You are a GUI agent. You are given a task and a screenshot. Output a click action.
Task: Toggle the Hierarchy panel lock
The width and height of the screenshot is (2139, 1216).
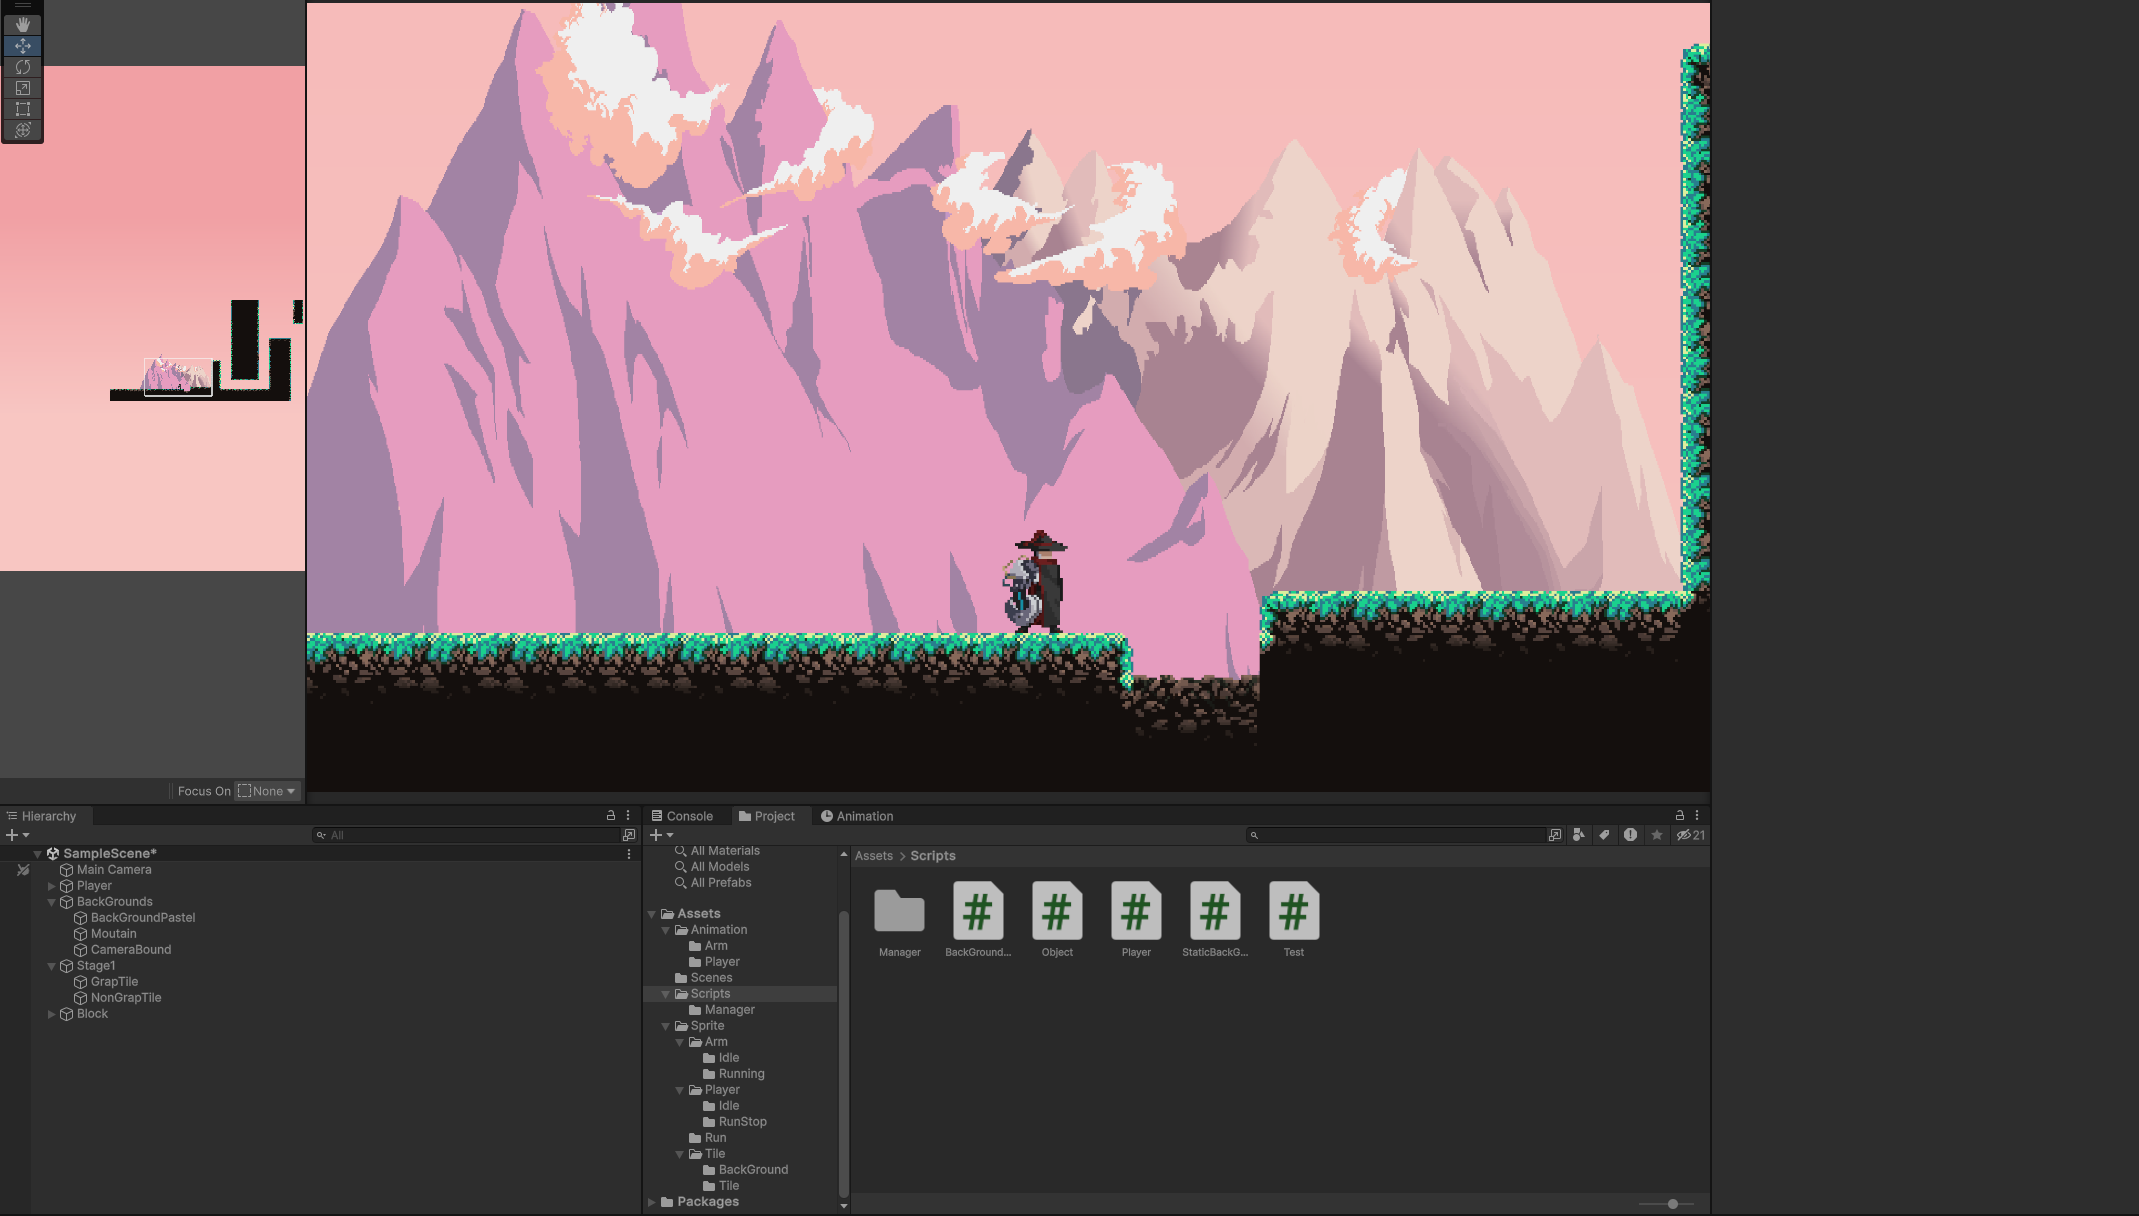click(x=611, y=816)
